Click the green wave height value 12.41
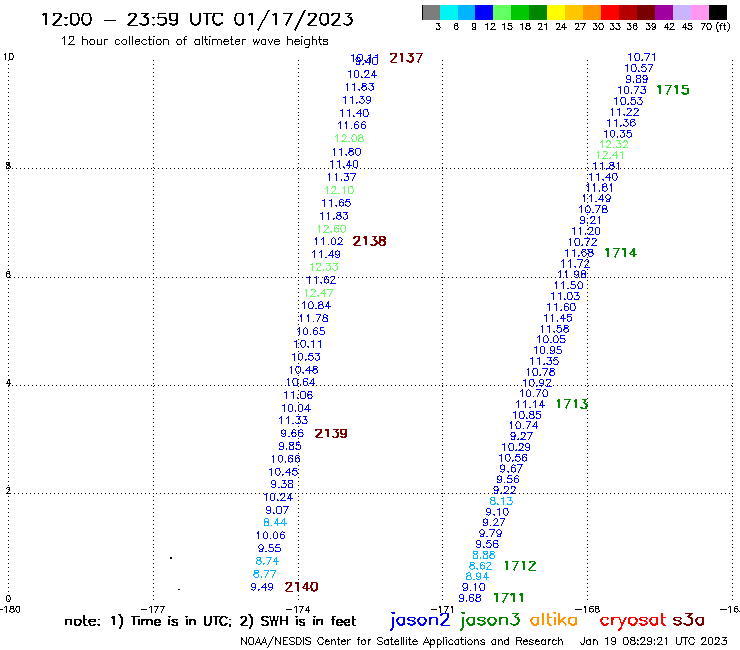Image resolution: width=740 pixels, height=650 pixels. 610,155
